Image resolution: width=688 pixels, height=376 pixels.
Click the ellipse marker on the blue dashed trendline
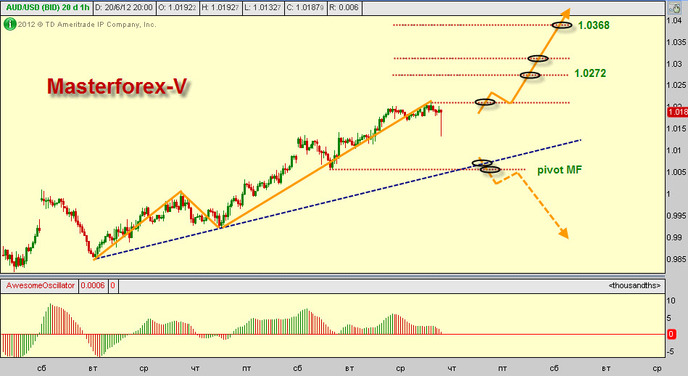482,163
